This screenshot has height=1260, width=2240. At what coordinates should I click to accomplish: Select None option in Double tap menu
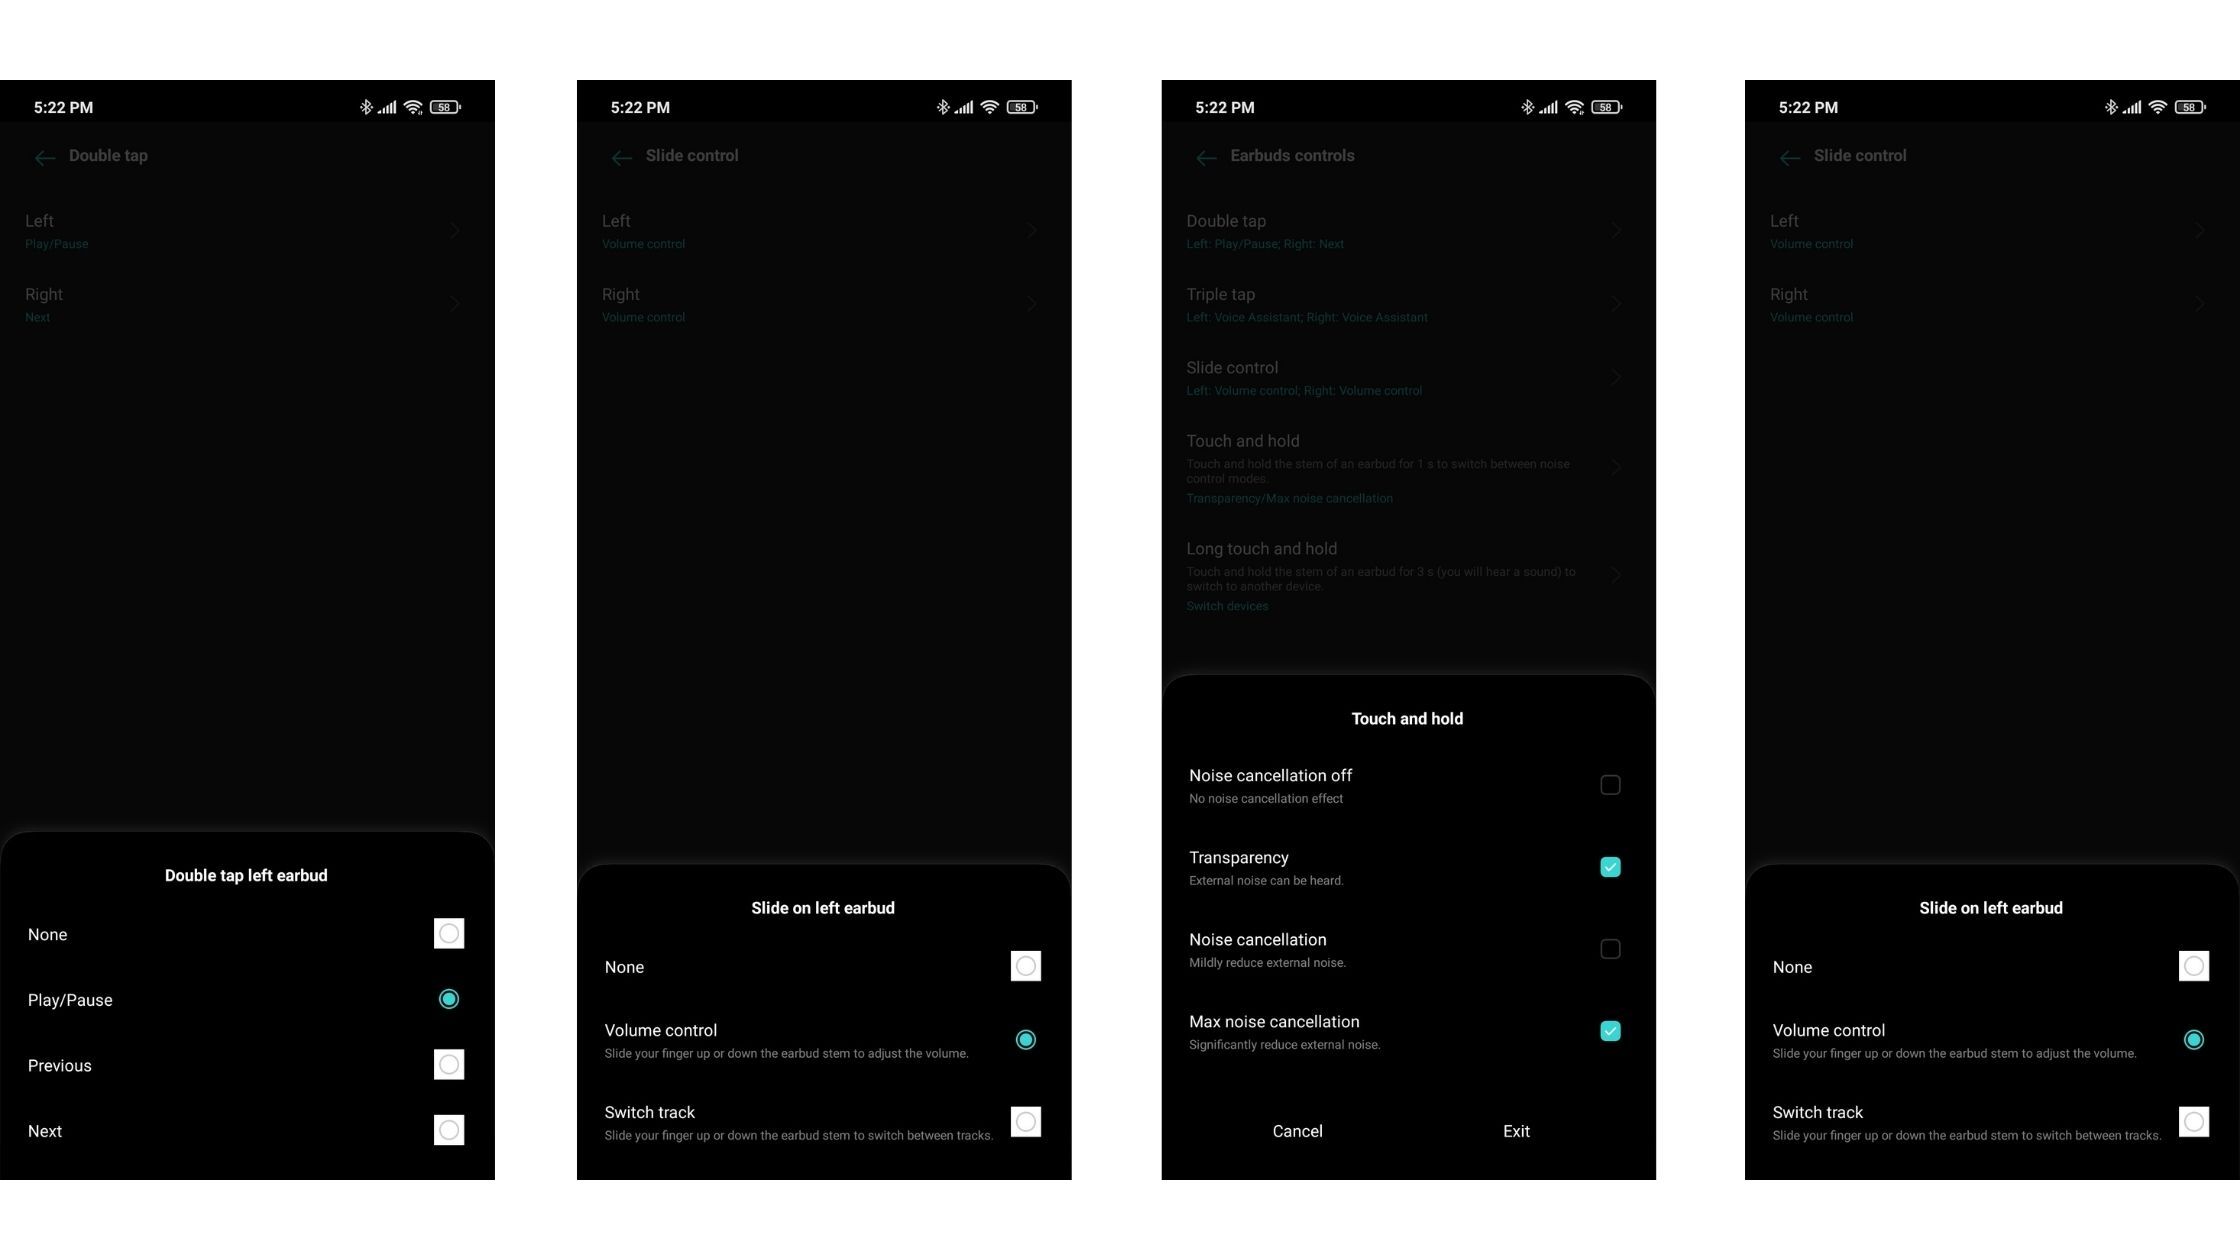448,932
